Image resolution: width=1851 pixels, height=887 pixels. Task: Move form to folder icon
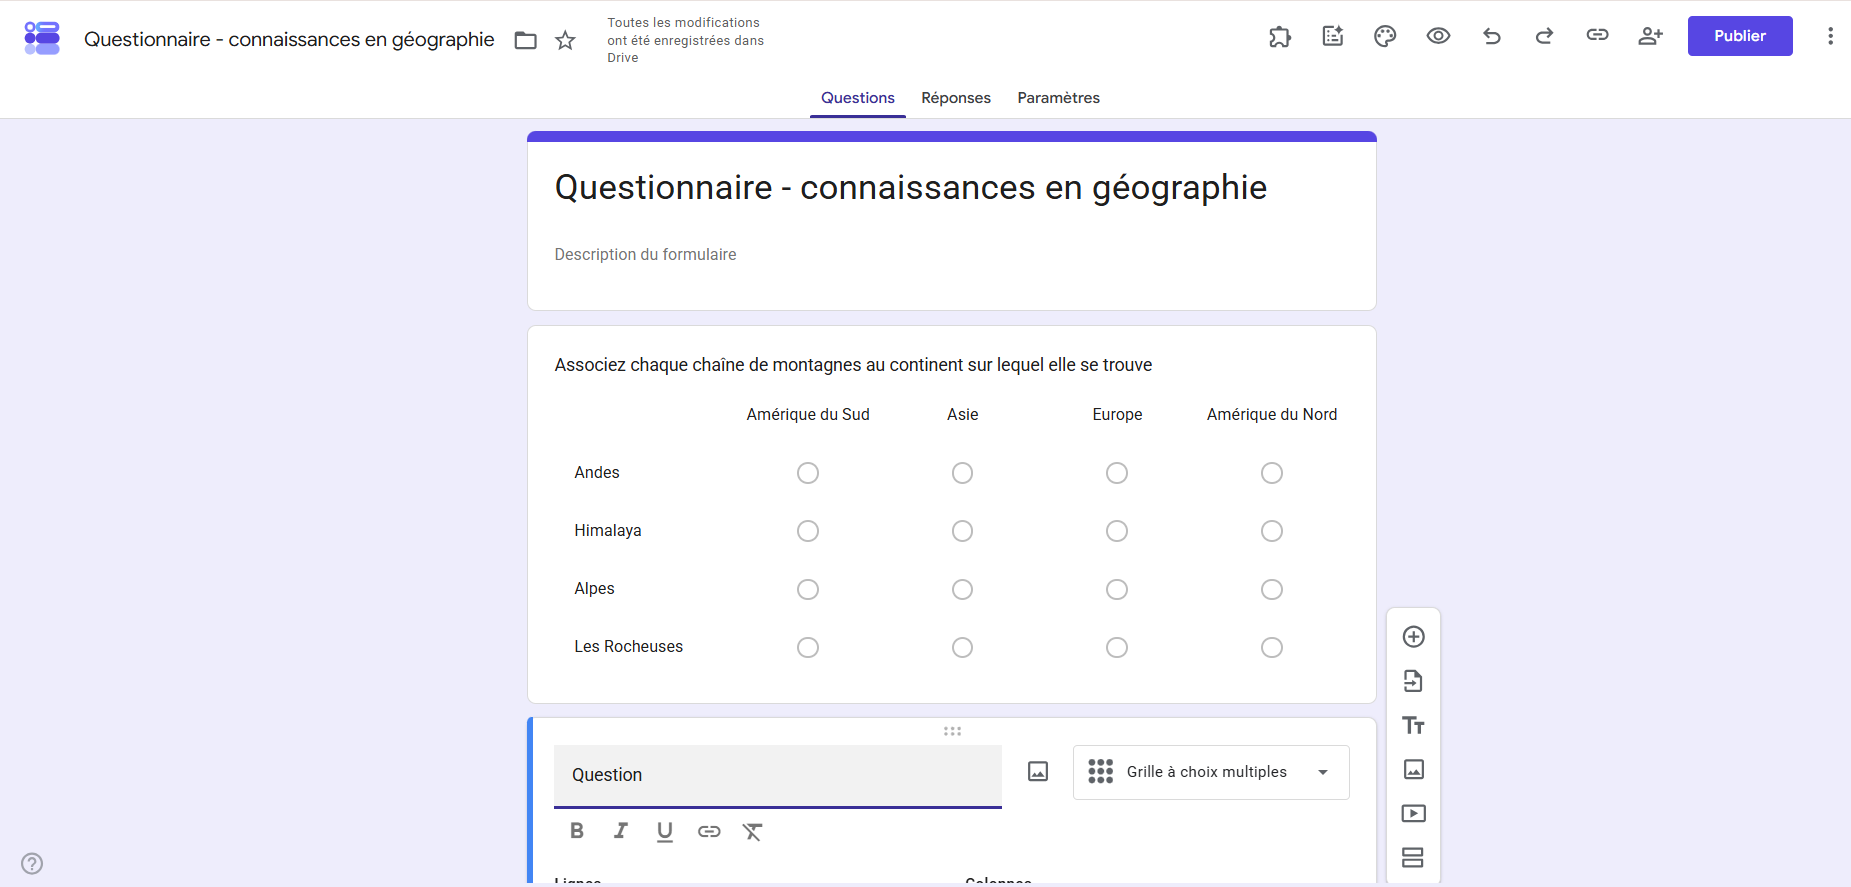click(525, 40)
